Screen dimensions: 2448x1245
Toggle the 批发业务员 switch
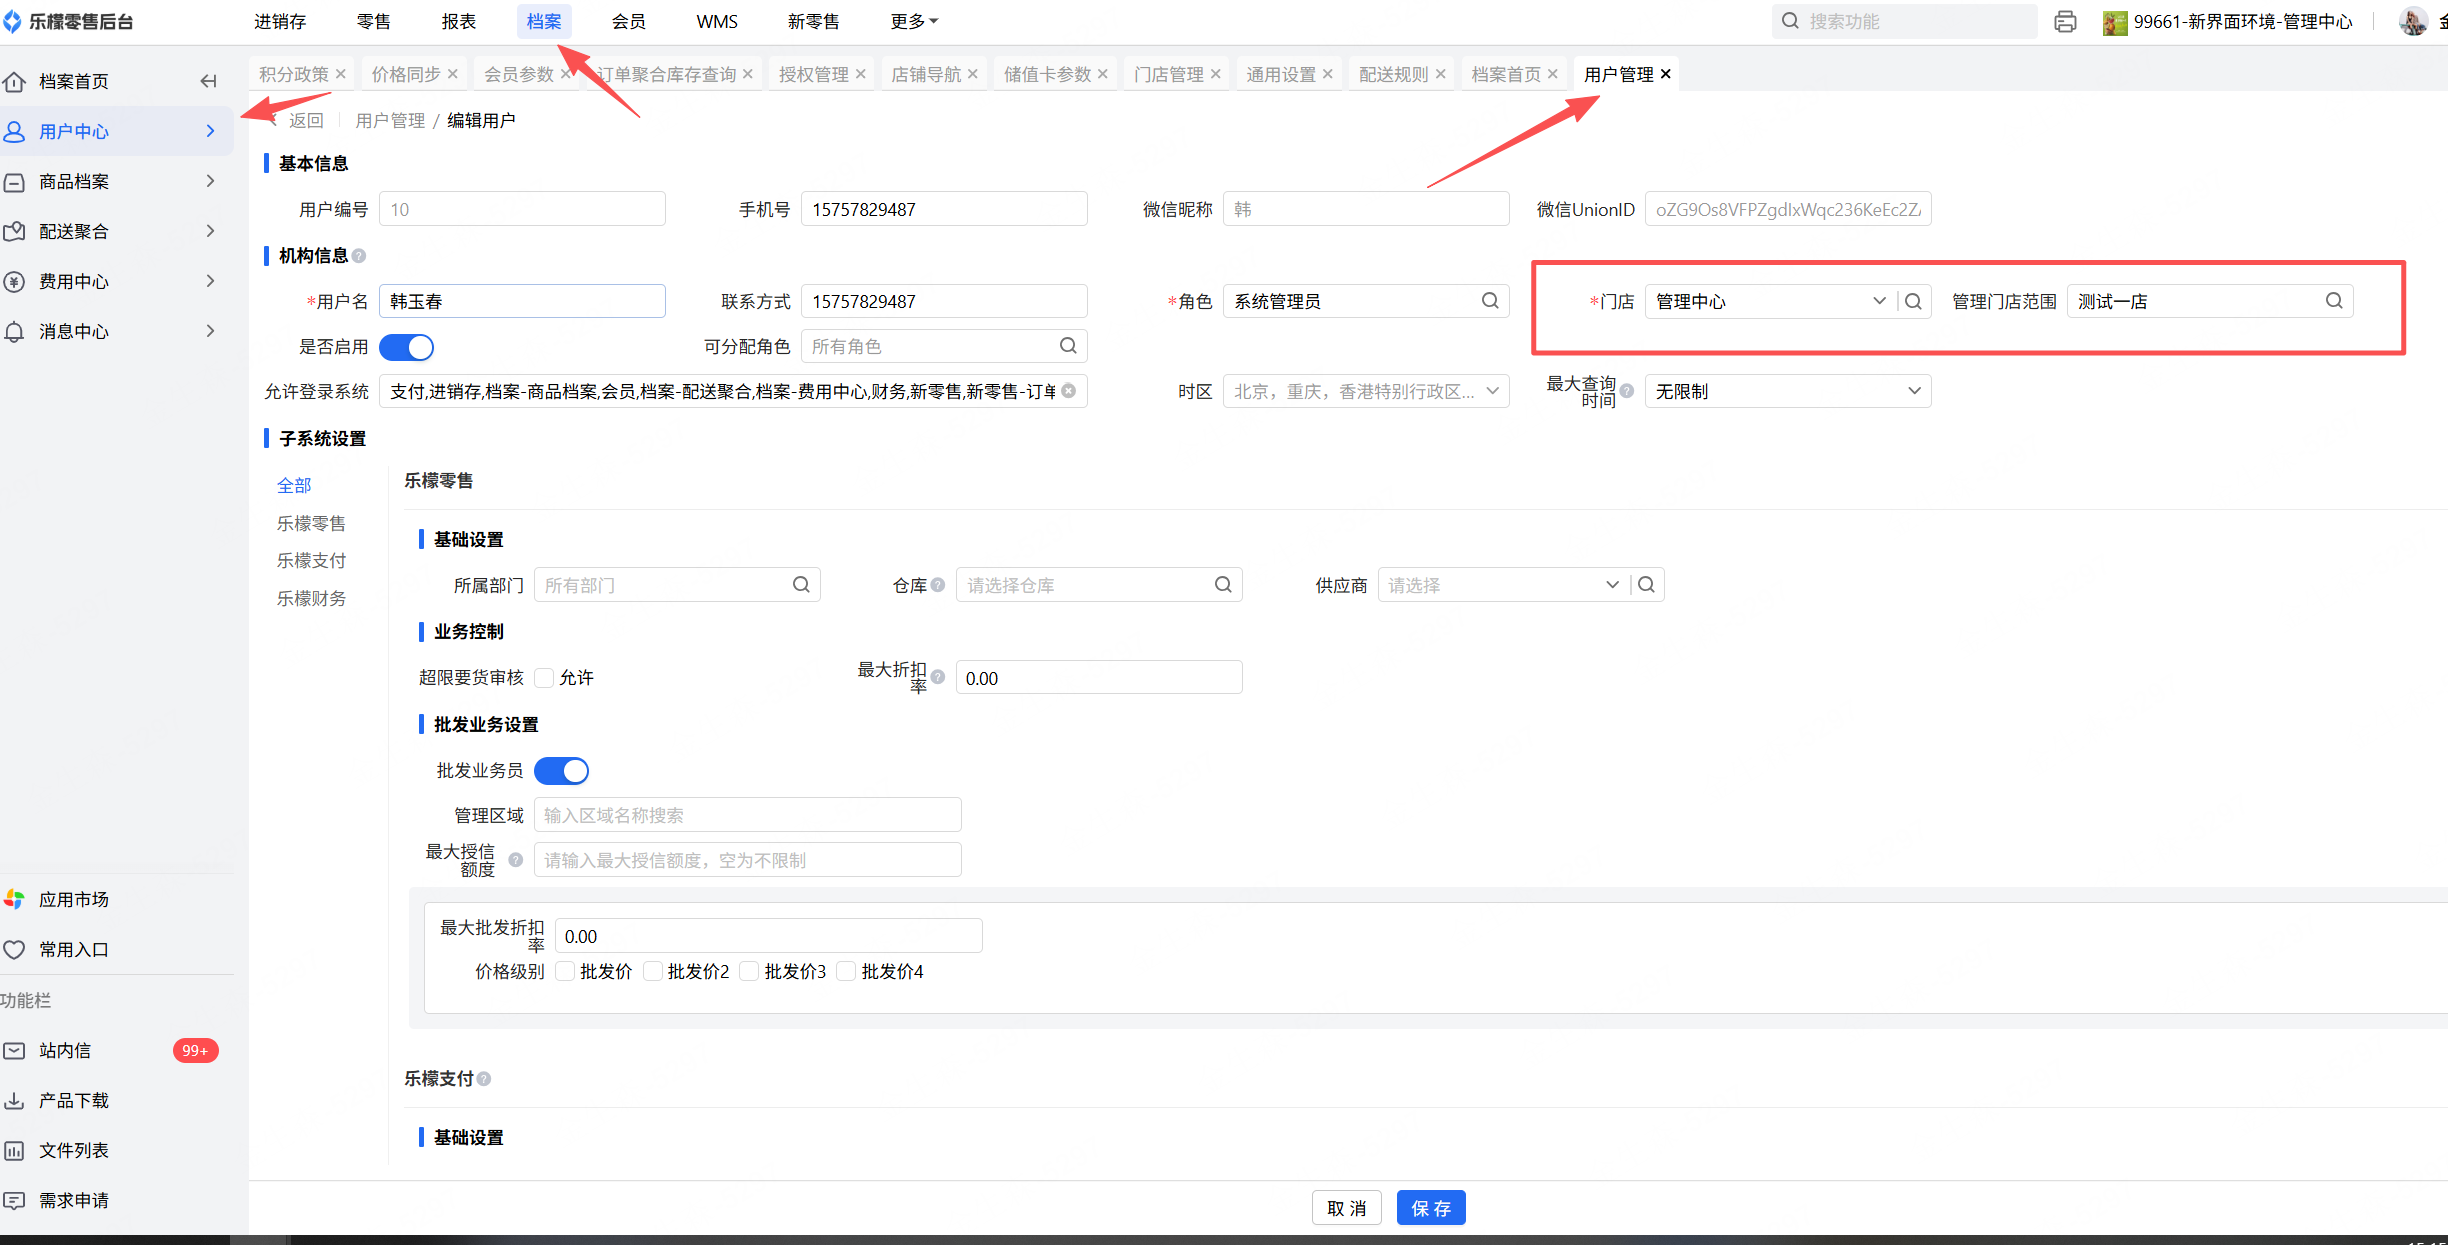561,771
